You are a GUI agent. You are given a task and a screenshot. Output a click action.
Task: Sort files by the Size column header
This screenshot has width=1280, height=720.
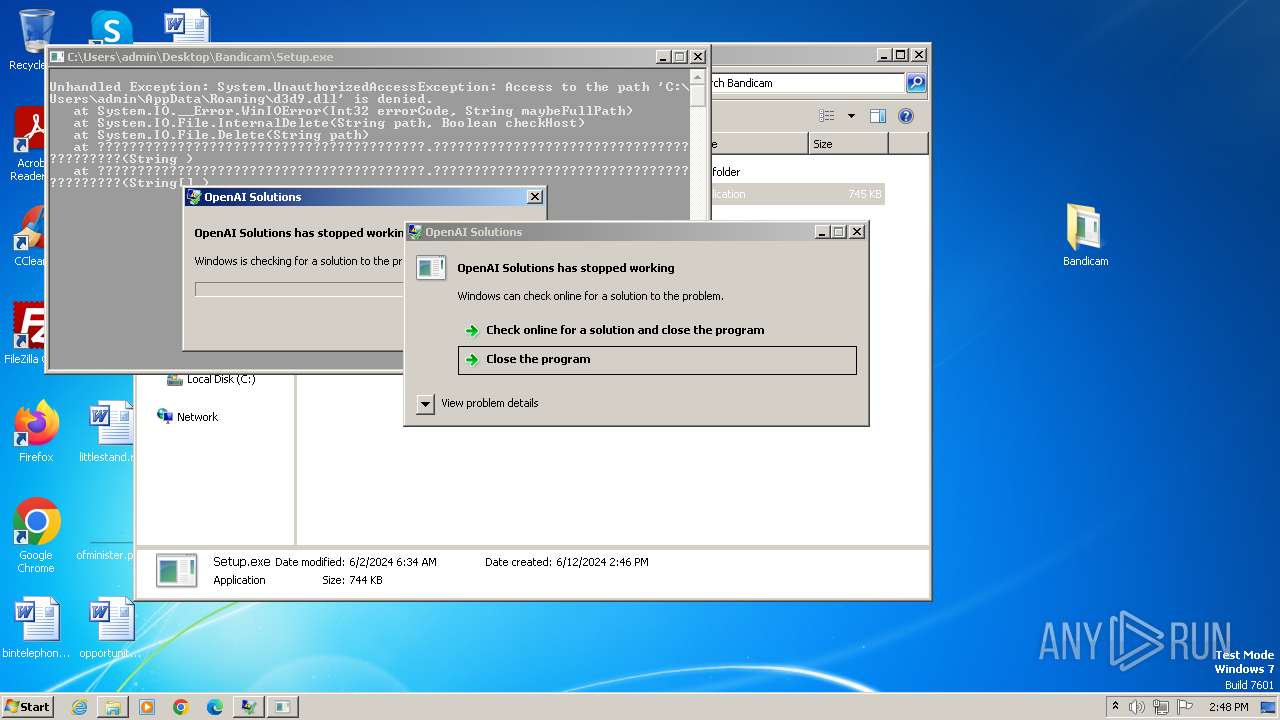(848, 144)
